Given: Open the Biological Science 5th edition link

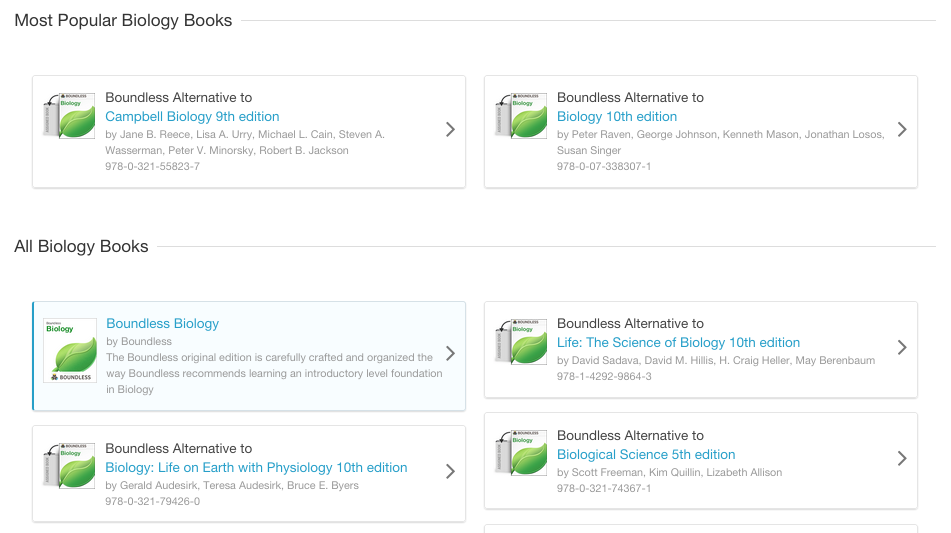Looking at the screenshot, I should pos(646,454).
